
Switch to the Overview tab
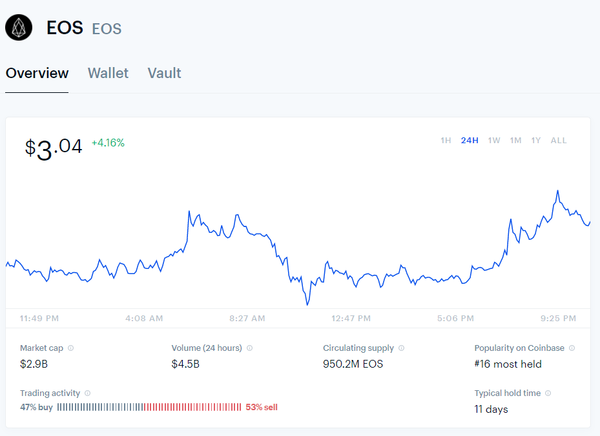tap(37, 73)
